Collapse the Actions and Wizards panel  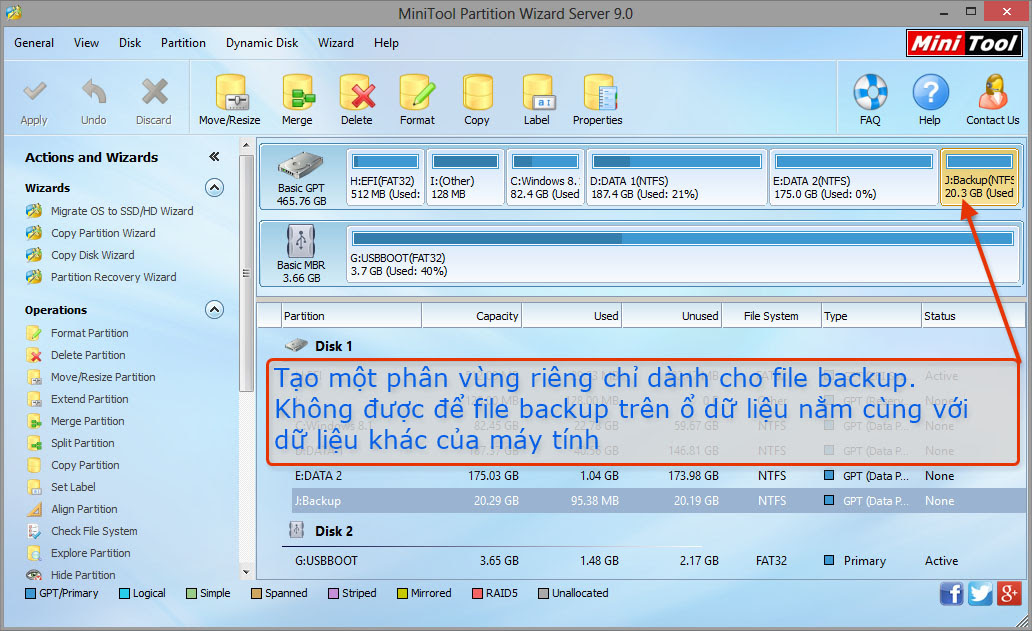point(214,157)
